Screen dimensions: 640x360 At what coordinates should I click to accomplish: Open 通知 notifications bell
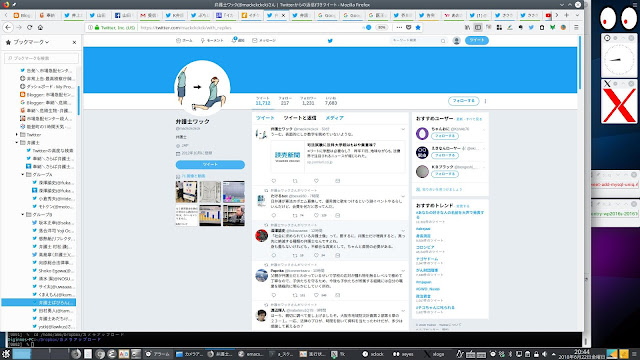[x=238, y=40]
